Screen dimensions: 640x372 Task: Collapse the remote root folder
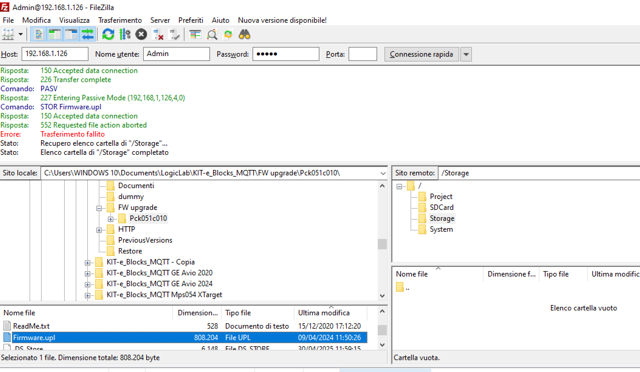(x=400, y=186)
